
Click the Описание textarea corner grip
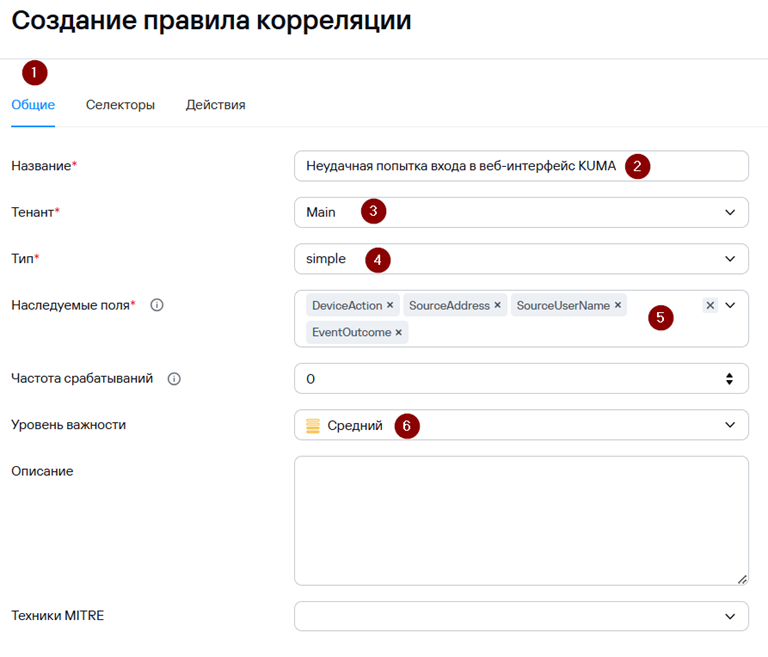[x=742, y=579]
